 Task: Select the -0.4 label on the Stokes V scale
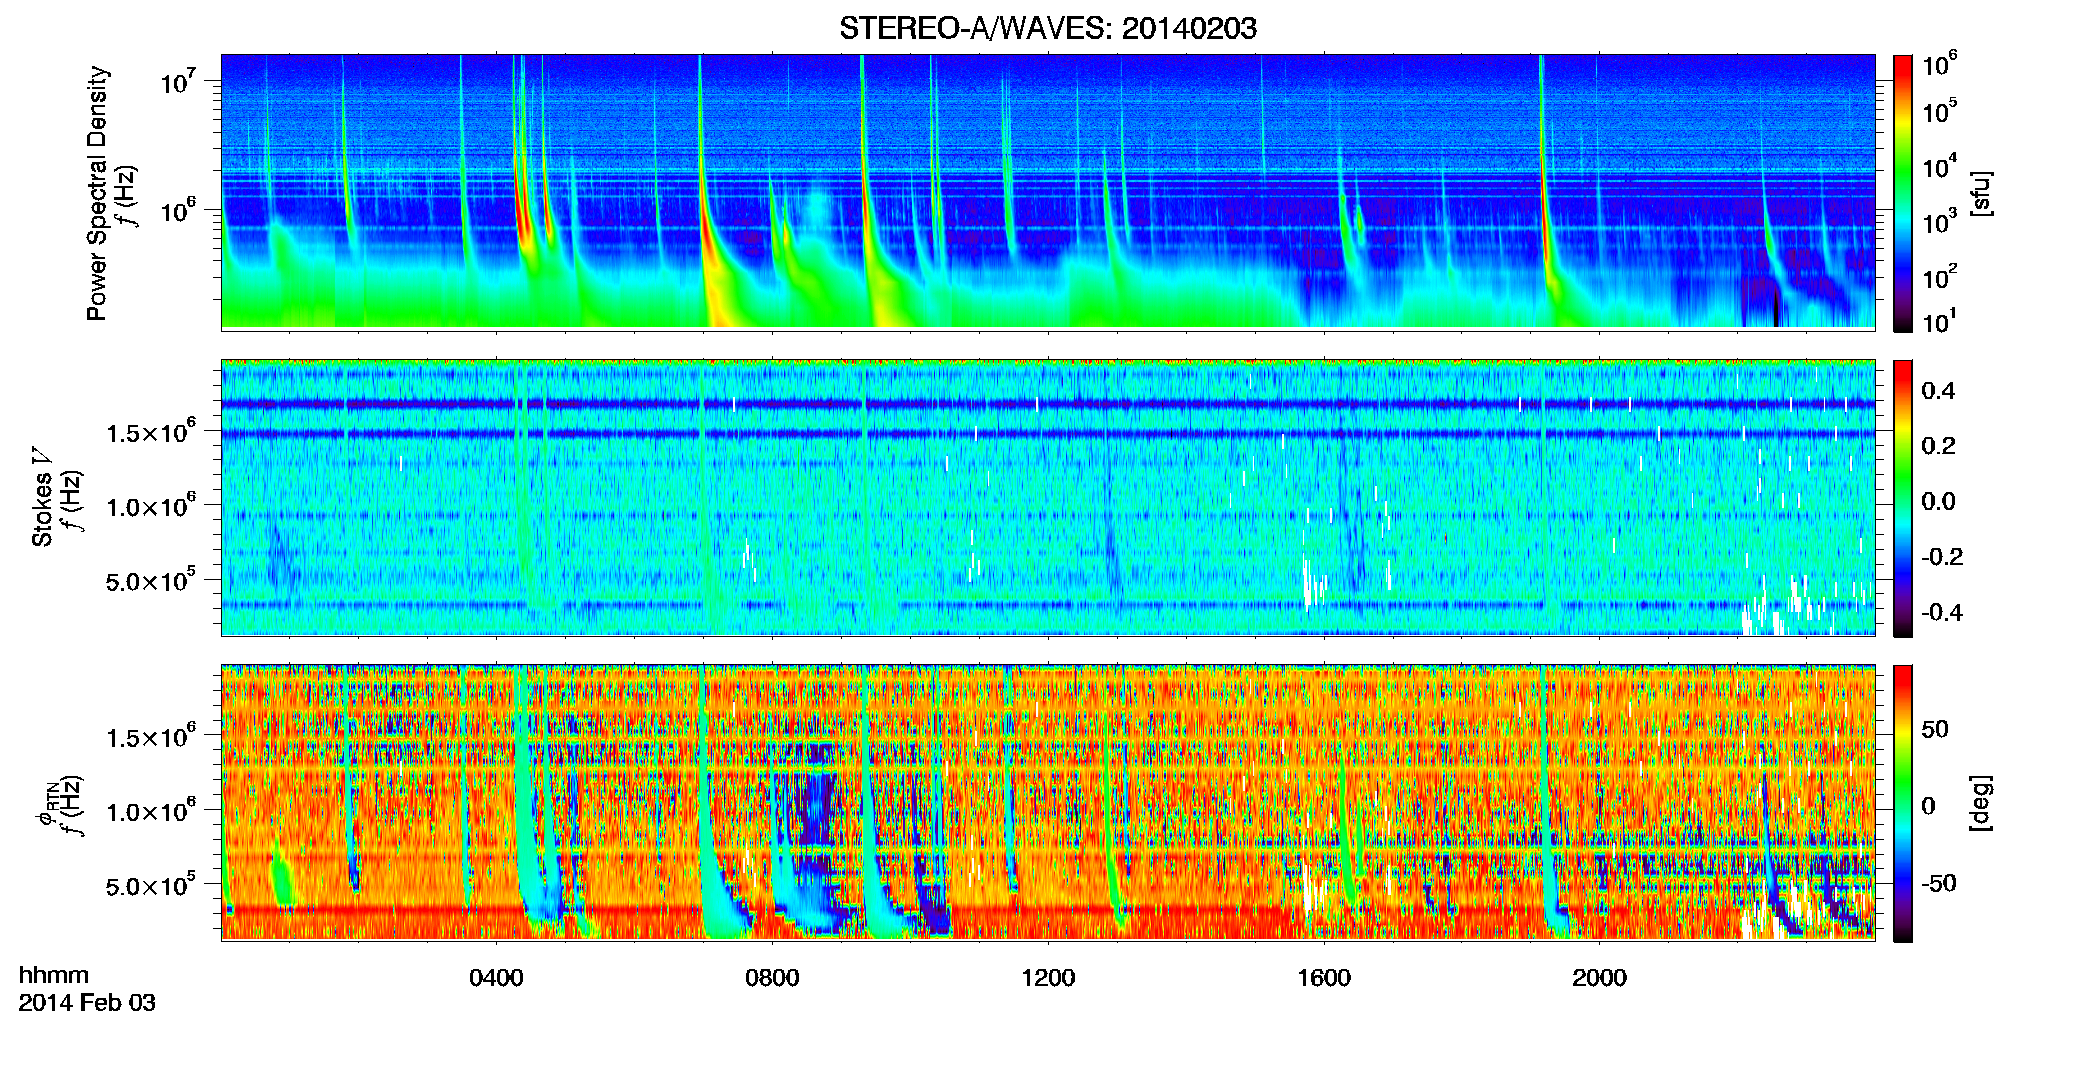click(x=1942, y=612)
